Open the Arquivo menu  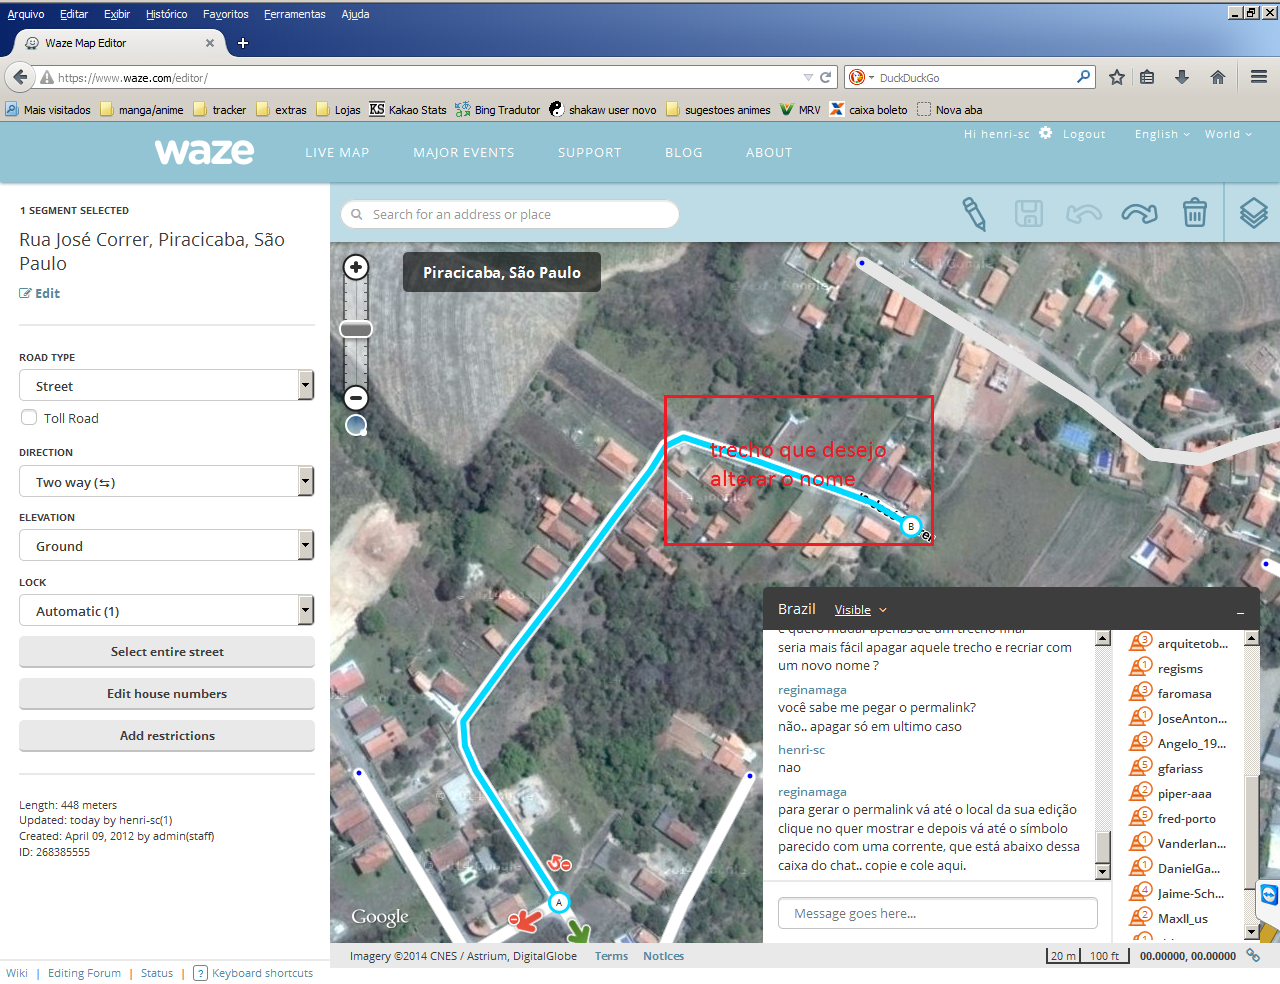(x=26, y=14)
